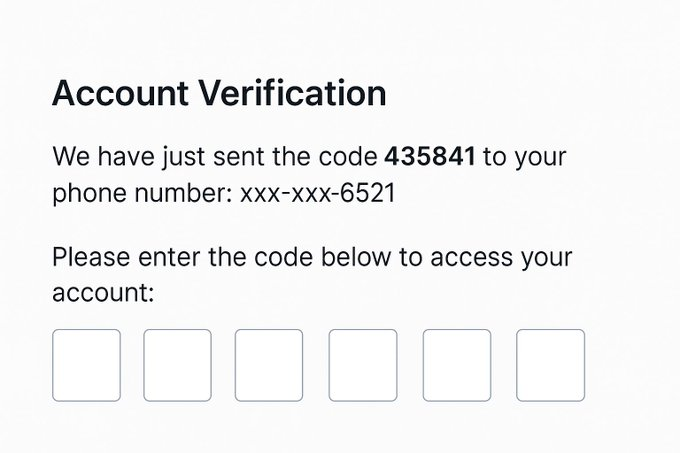This screenshot has width=680, height=453.
Task: Click the masked phone number xxx-xxx-6521
Action: click(317, 192)
